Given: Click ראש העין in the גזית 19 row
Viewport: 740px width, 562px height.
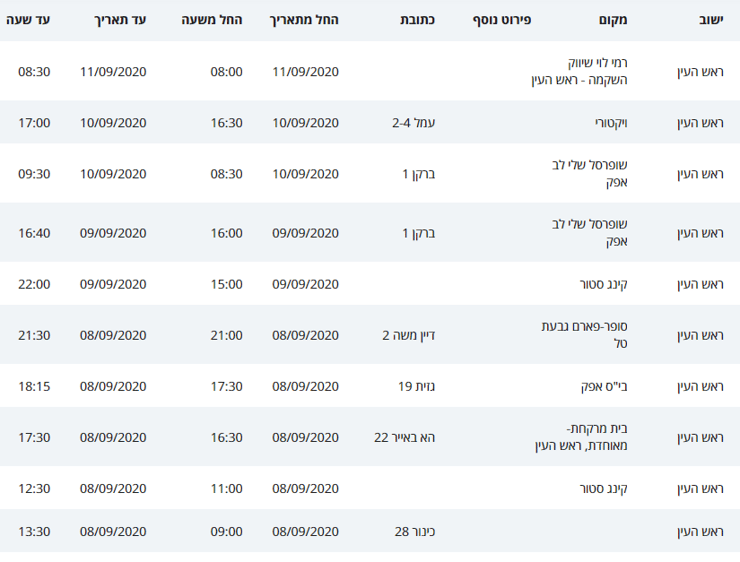Looking at the screenshot, I should 700,386.
